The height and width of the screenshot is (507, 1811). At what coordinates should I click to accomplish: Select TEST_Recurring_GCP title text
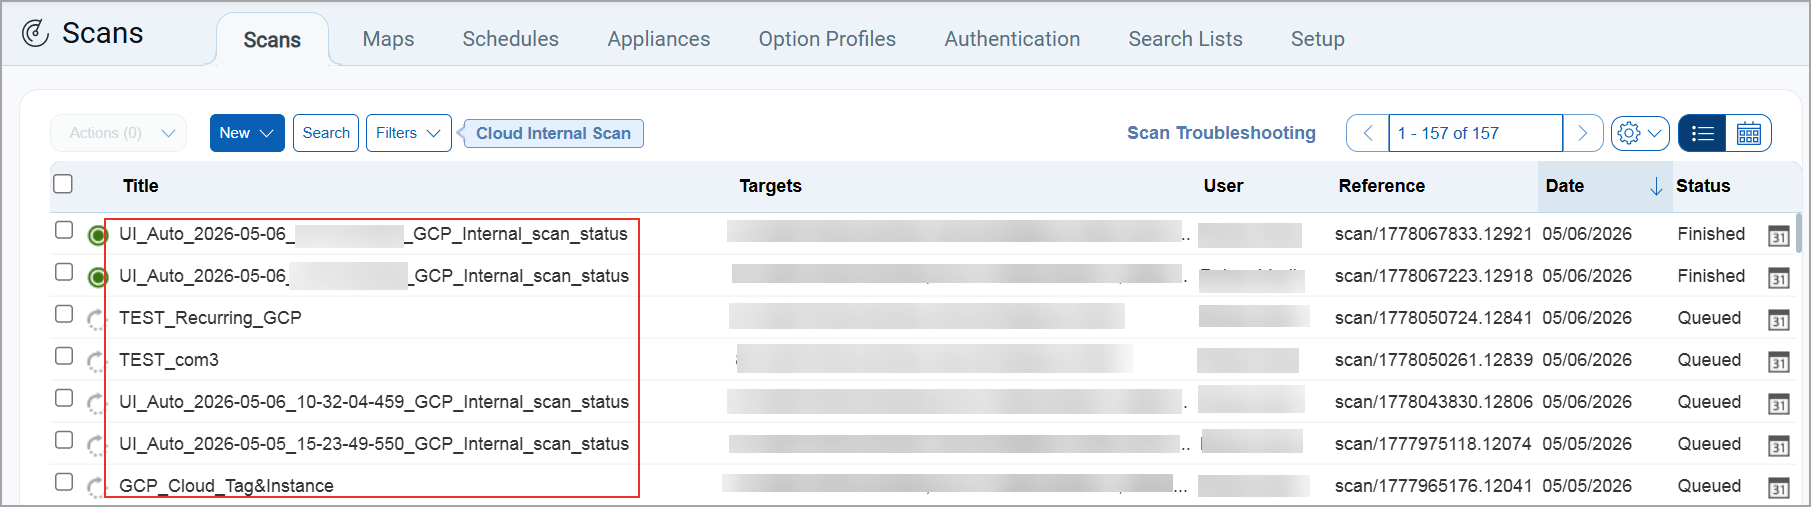210,318
